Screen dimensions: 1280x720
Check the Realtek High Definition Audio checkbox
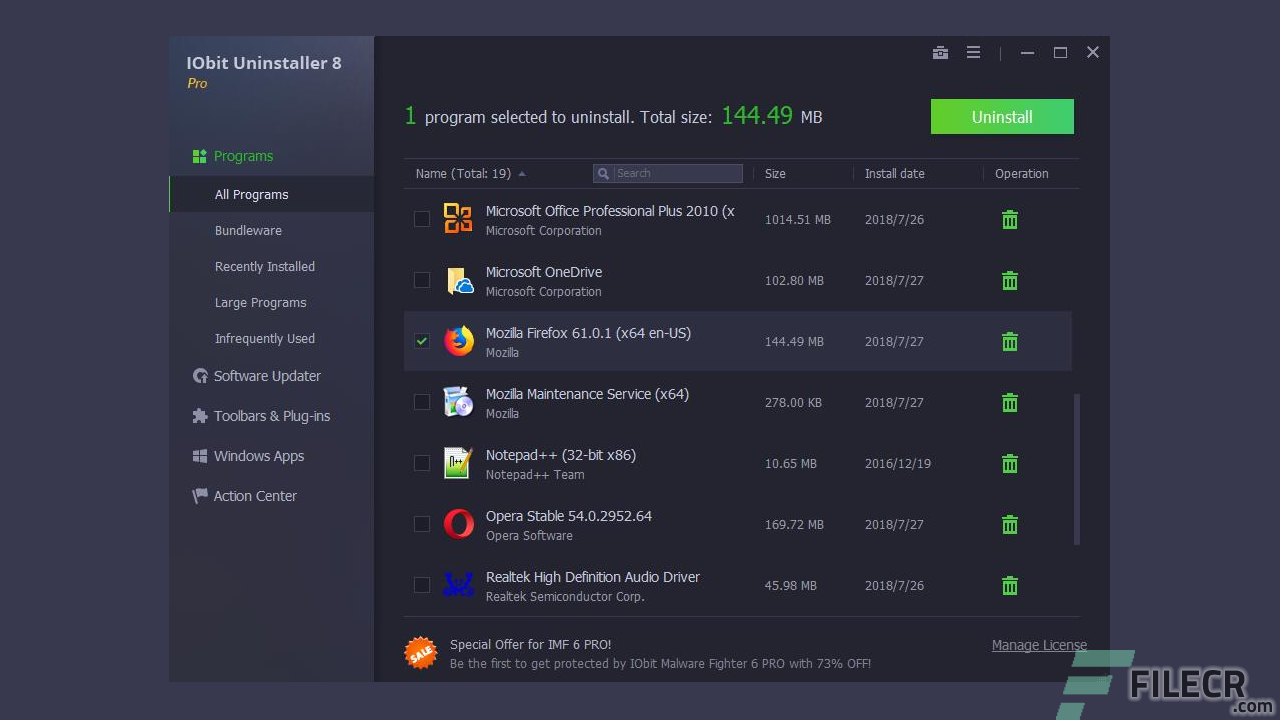pos(422,585)
